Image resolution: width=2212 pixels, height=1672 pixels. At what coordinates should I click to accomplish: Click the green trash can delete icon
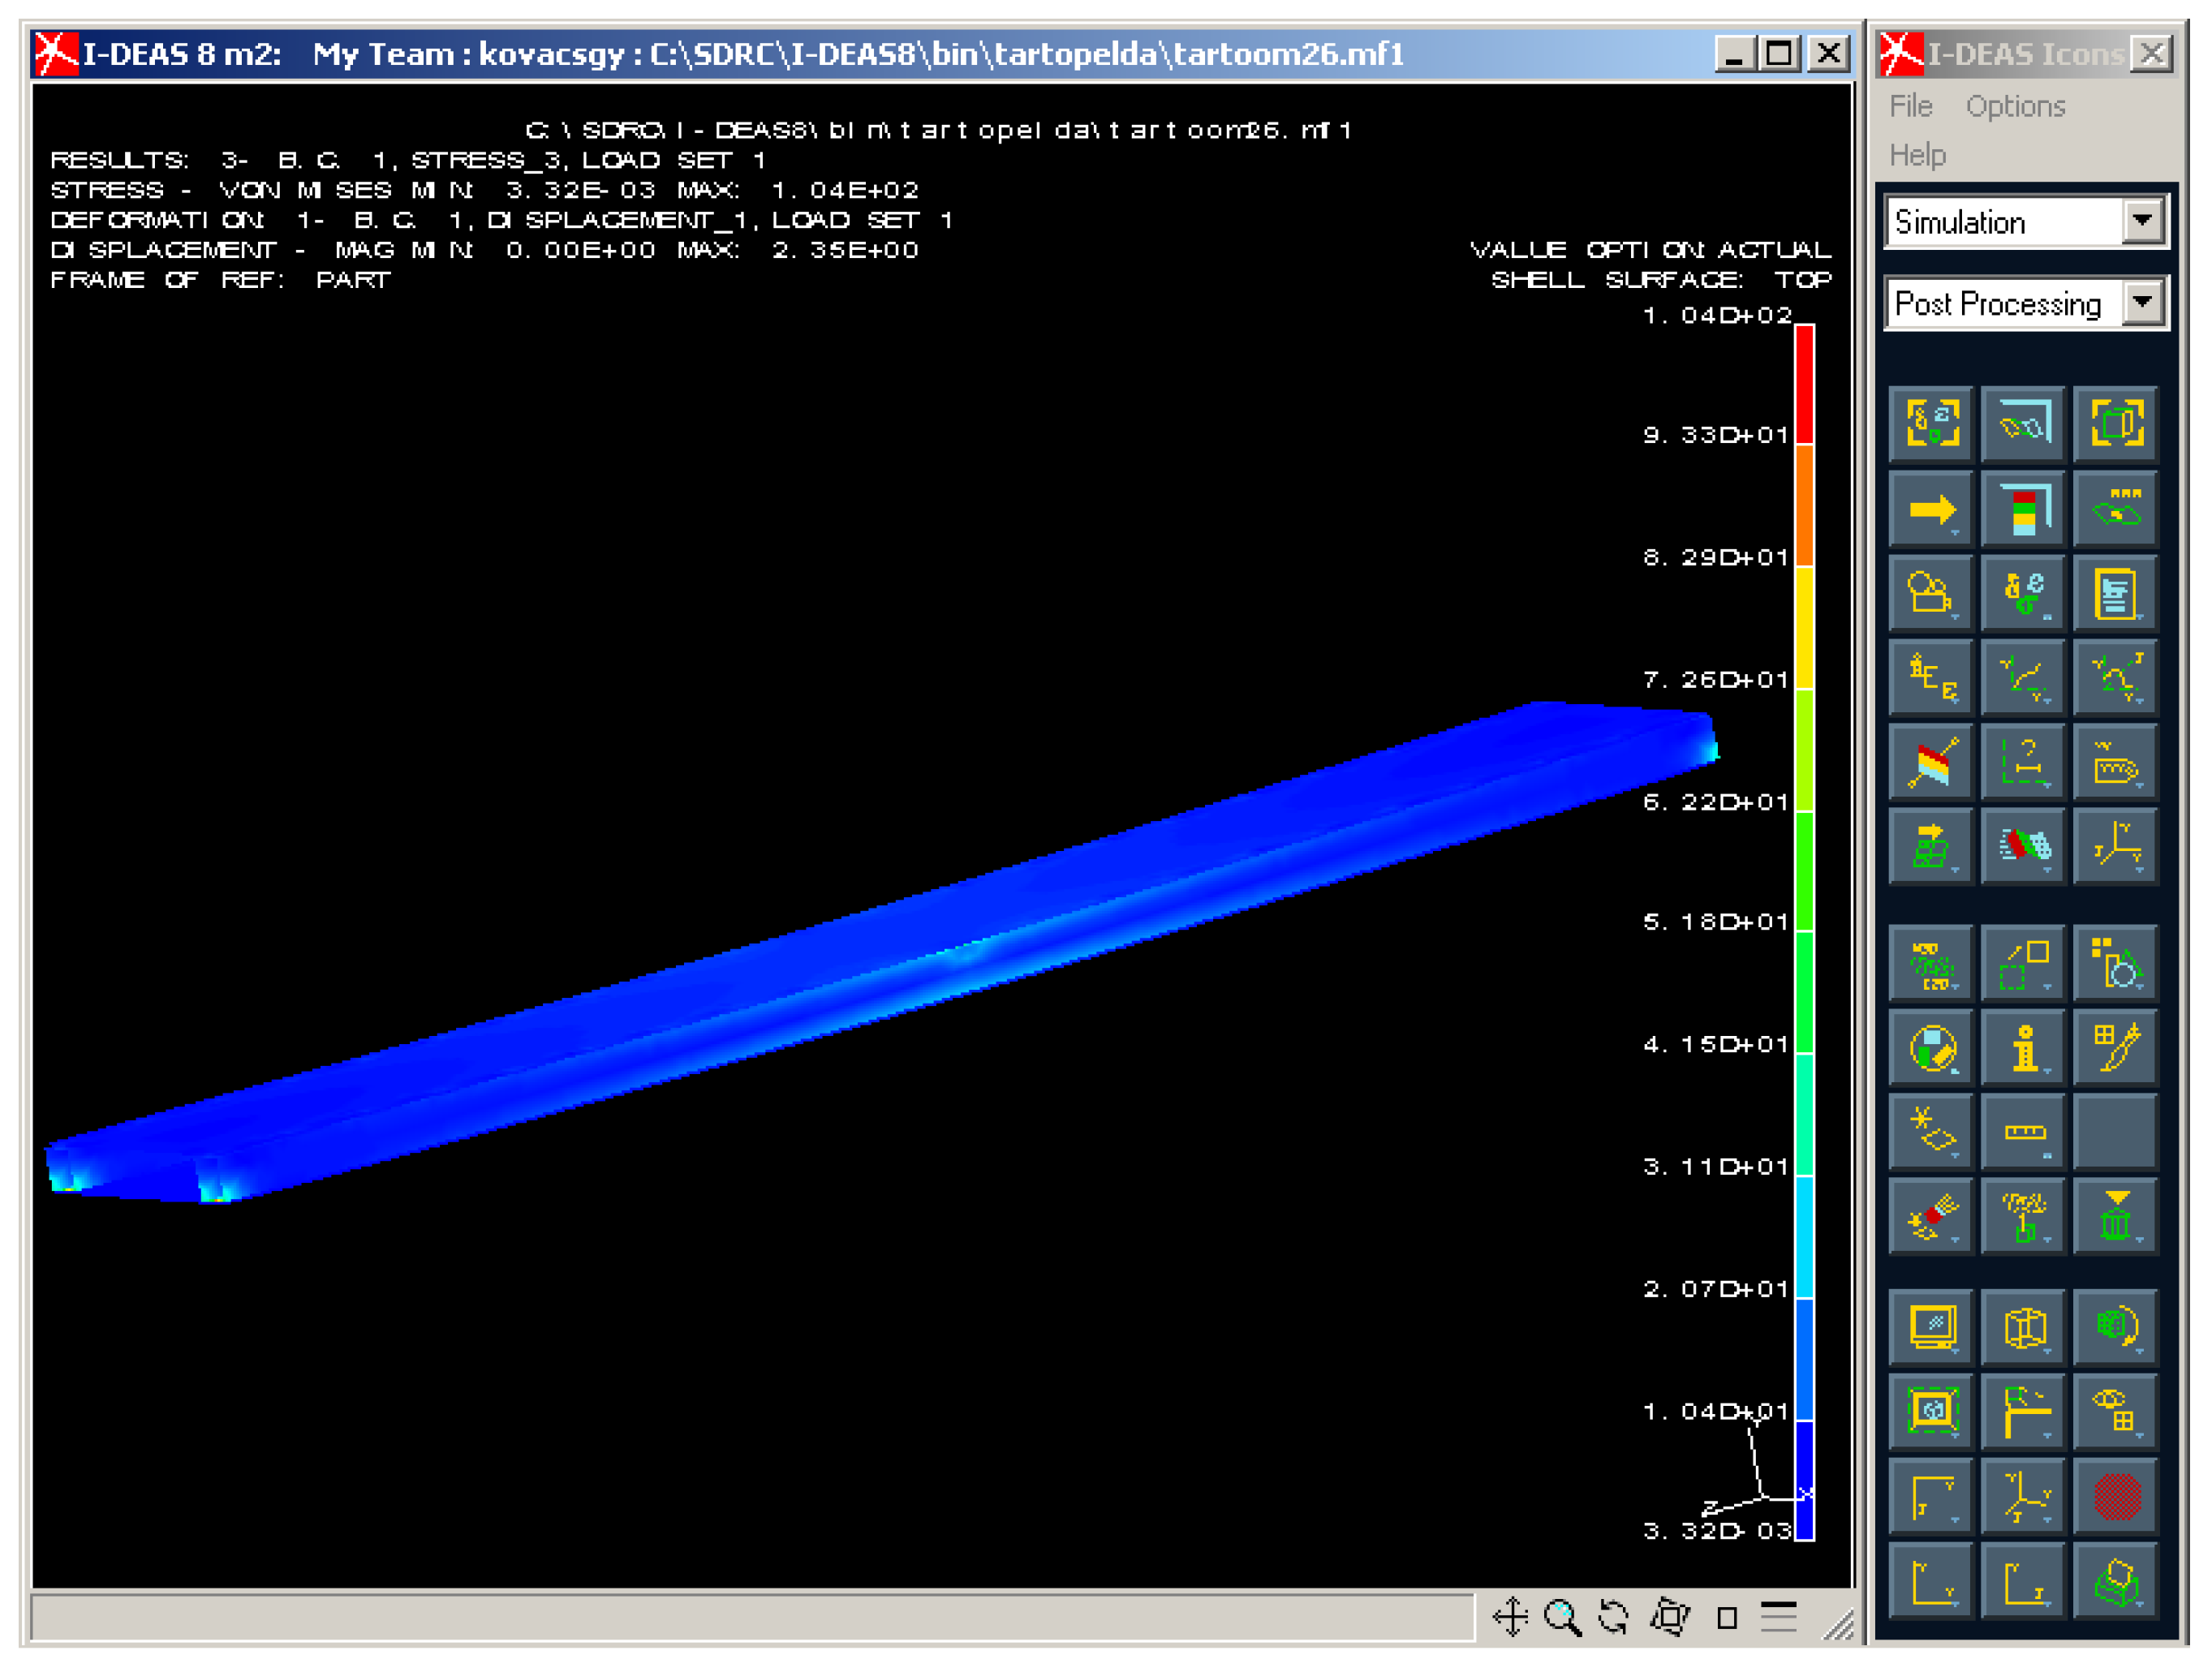(x=2116, y=1217)
